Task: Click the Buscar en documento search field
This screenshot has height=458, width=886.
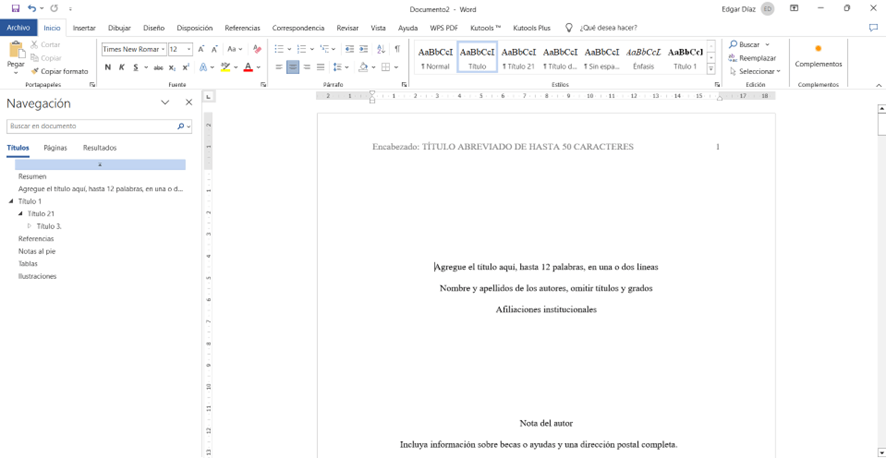Action: coord(90,127)
